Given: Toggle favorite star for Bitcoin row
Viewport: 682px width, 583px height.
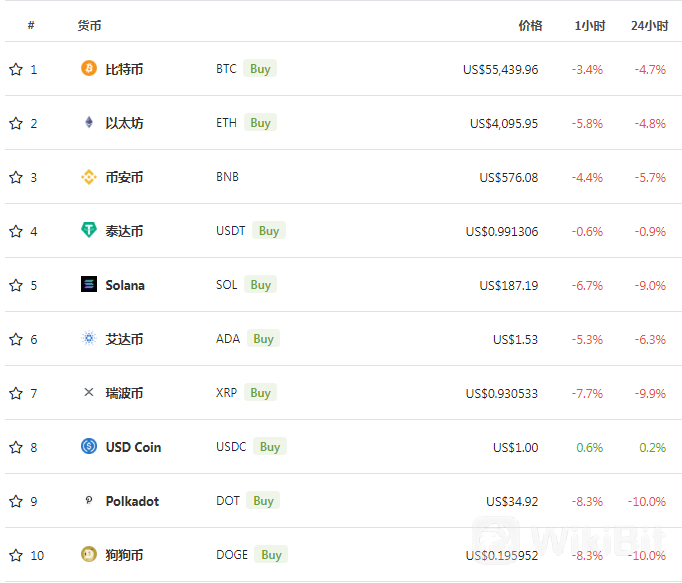Looking at the screenshot, I should click(x=16, y=69).
